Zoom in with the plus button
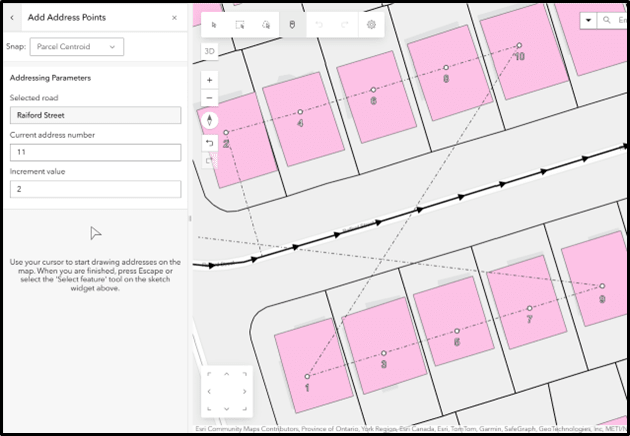 pos(209,80)
